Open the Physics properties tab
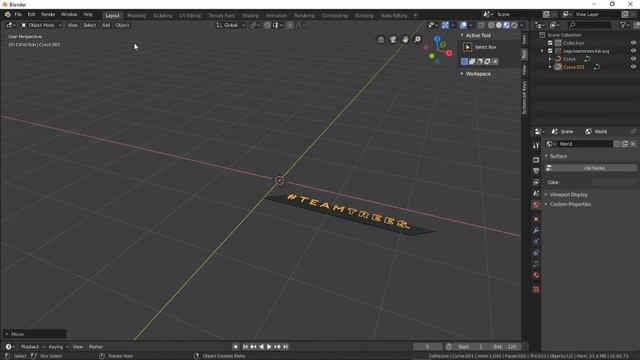This screenshot has width=640, height=360. [x=536, y=253]
